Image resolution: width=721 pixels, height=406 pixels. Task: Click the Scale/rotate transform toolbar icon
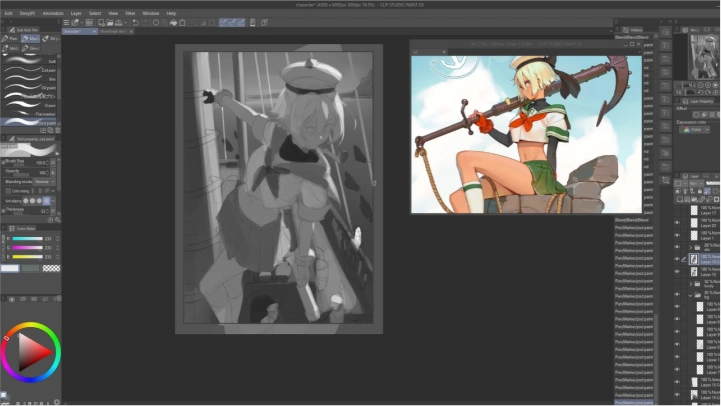pyautogui.click(x=183, y=23)
